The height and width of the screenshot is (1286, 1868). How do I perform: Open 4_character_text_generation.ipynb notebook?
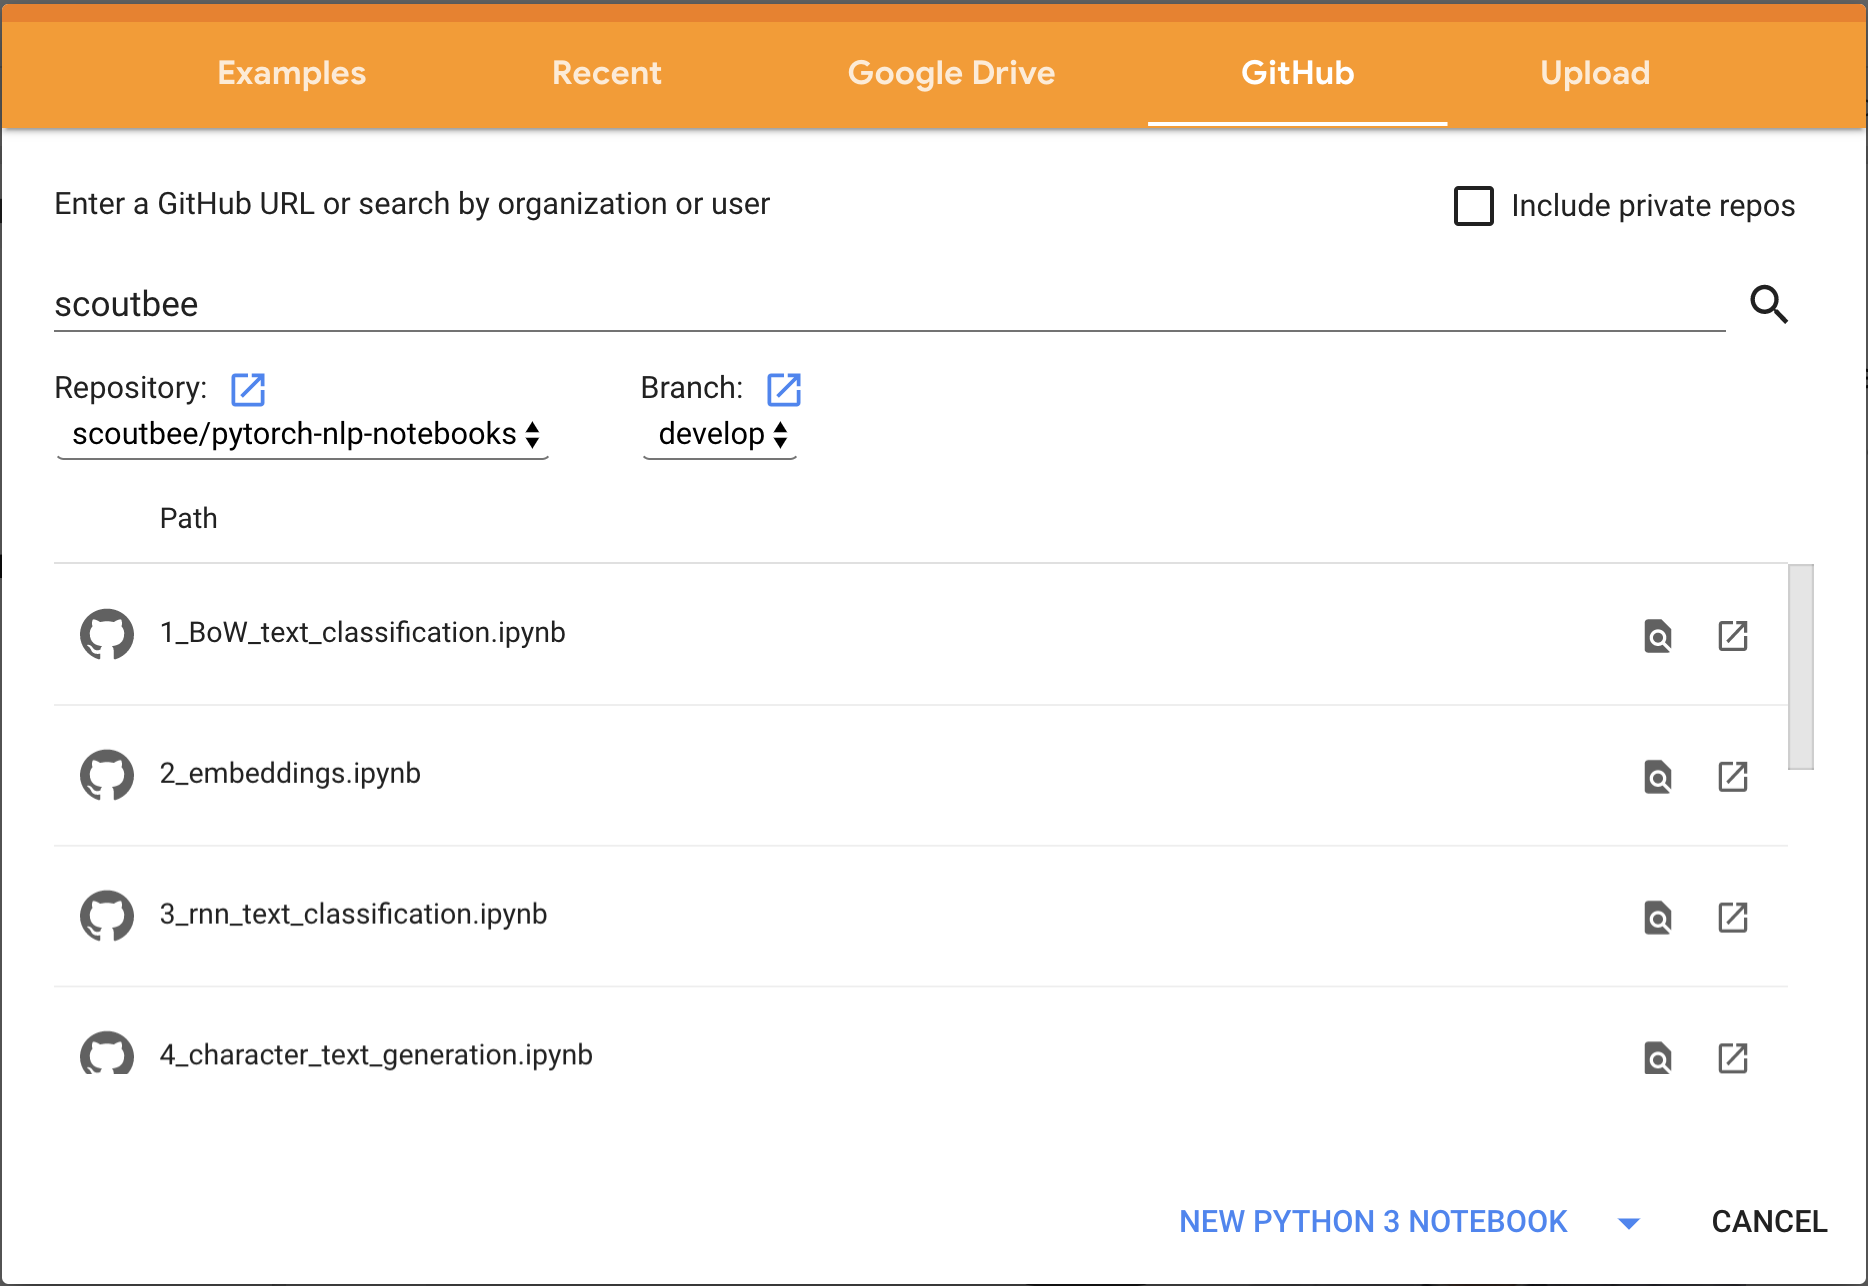point(376,1056)
